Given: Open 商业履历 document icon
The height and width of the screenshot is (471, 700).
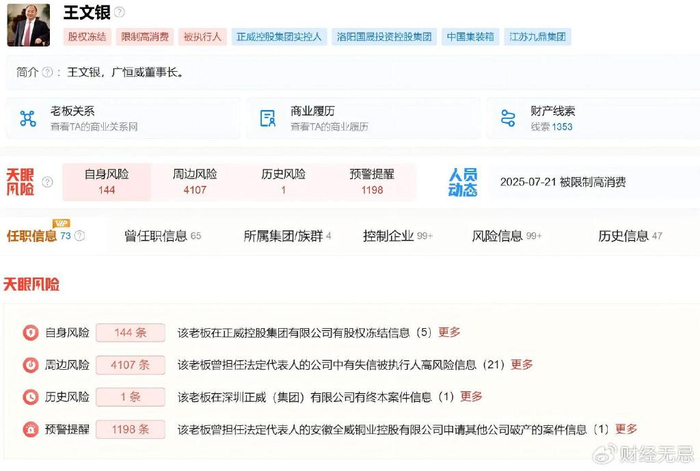Looking at the screenshot, I should click(268, 118).
